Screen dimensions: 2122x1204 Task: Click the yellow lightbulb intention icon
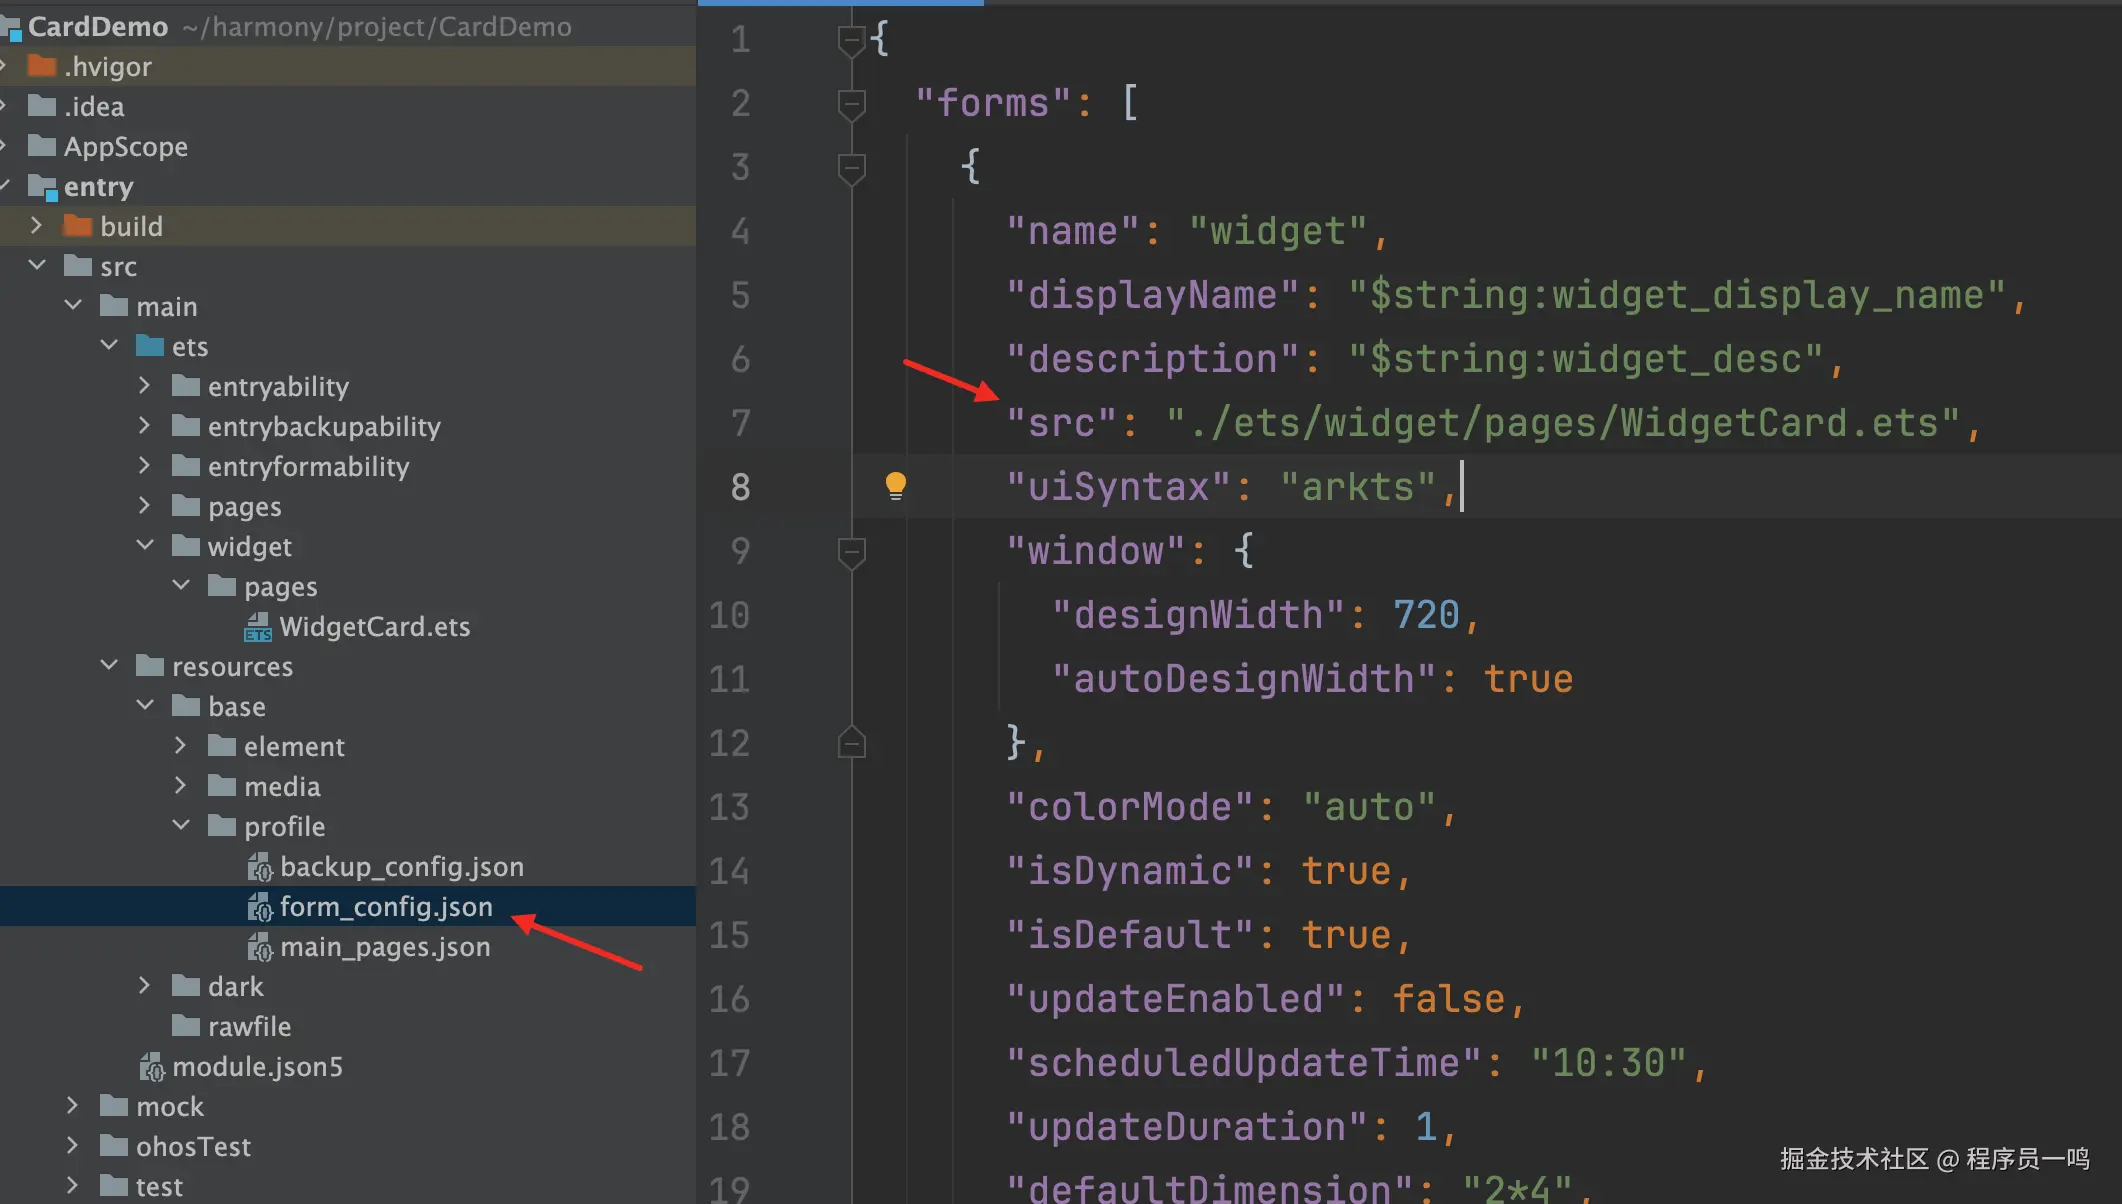(895, 486)
